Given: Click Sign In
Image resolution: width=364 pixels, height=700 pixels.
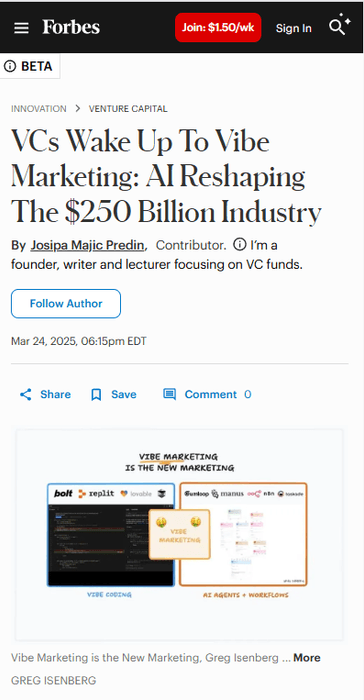Looking at the screenshot, I should [x=293, y=28].
